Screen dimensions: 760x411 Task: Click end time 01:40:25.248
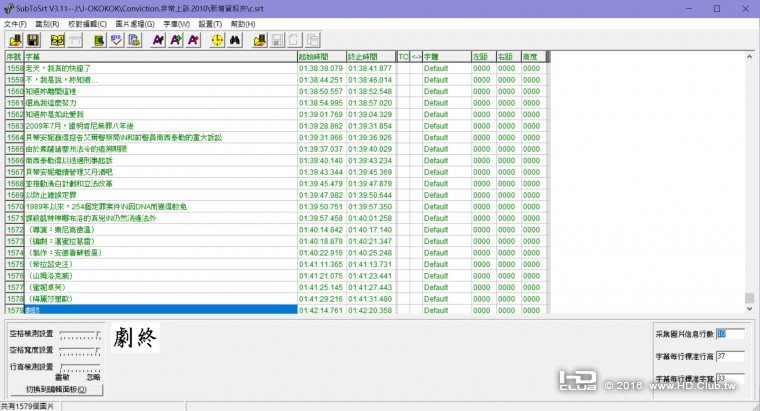pyautogui.click(x=370, y=253)
